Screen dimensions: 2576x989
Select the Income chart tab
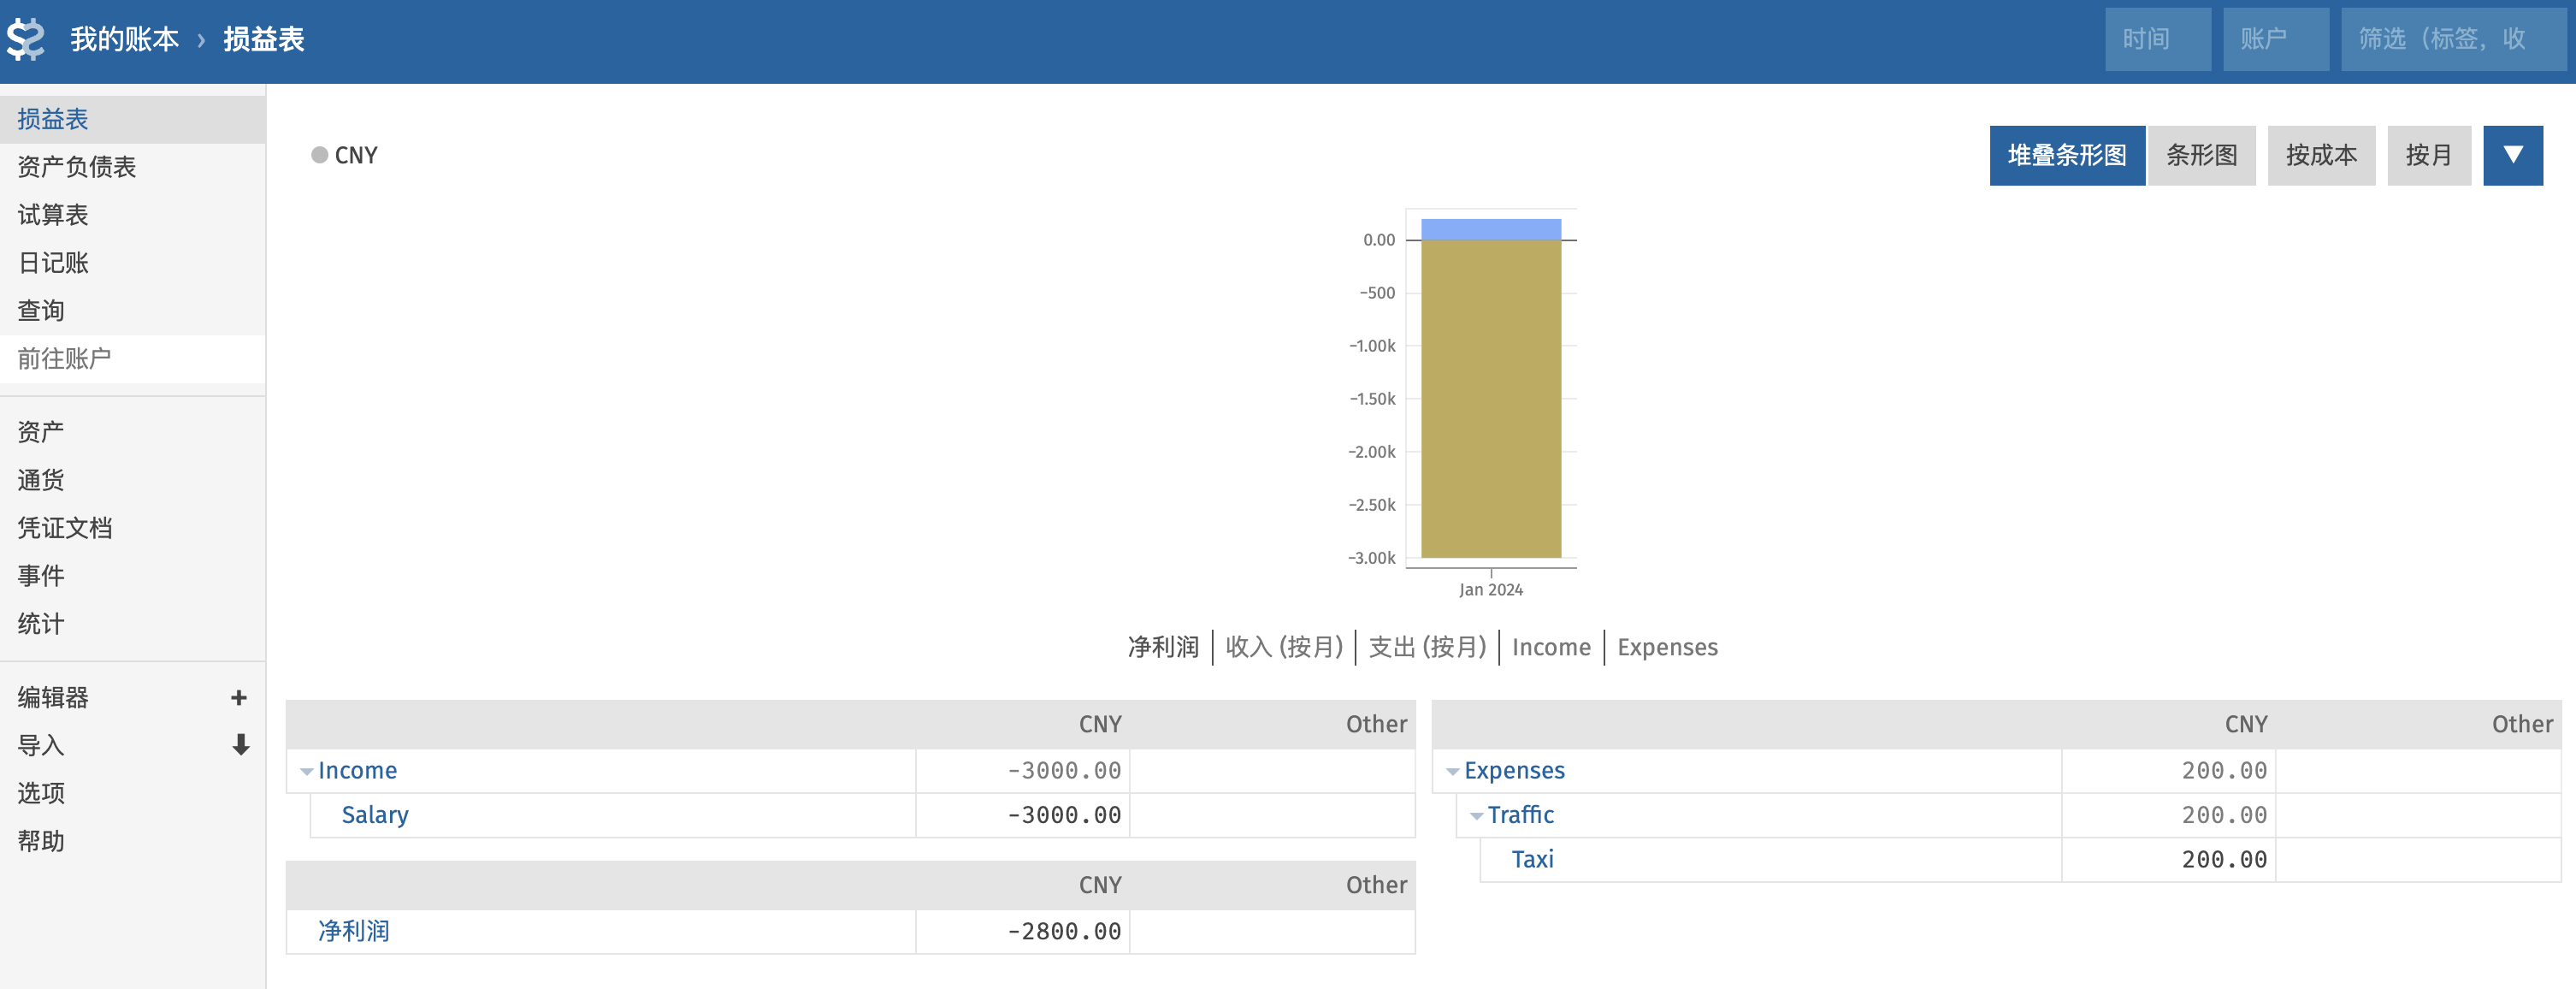coord(1551,647)
